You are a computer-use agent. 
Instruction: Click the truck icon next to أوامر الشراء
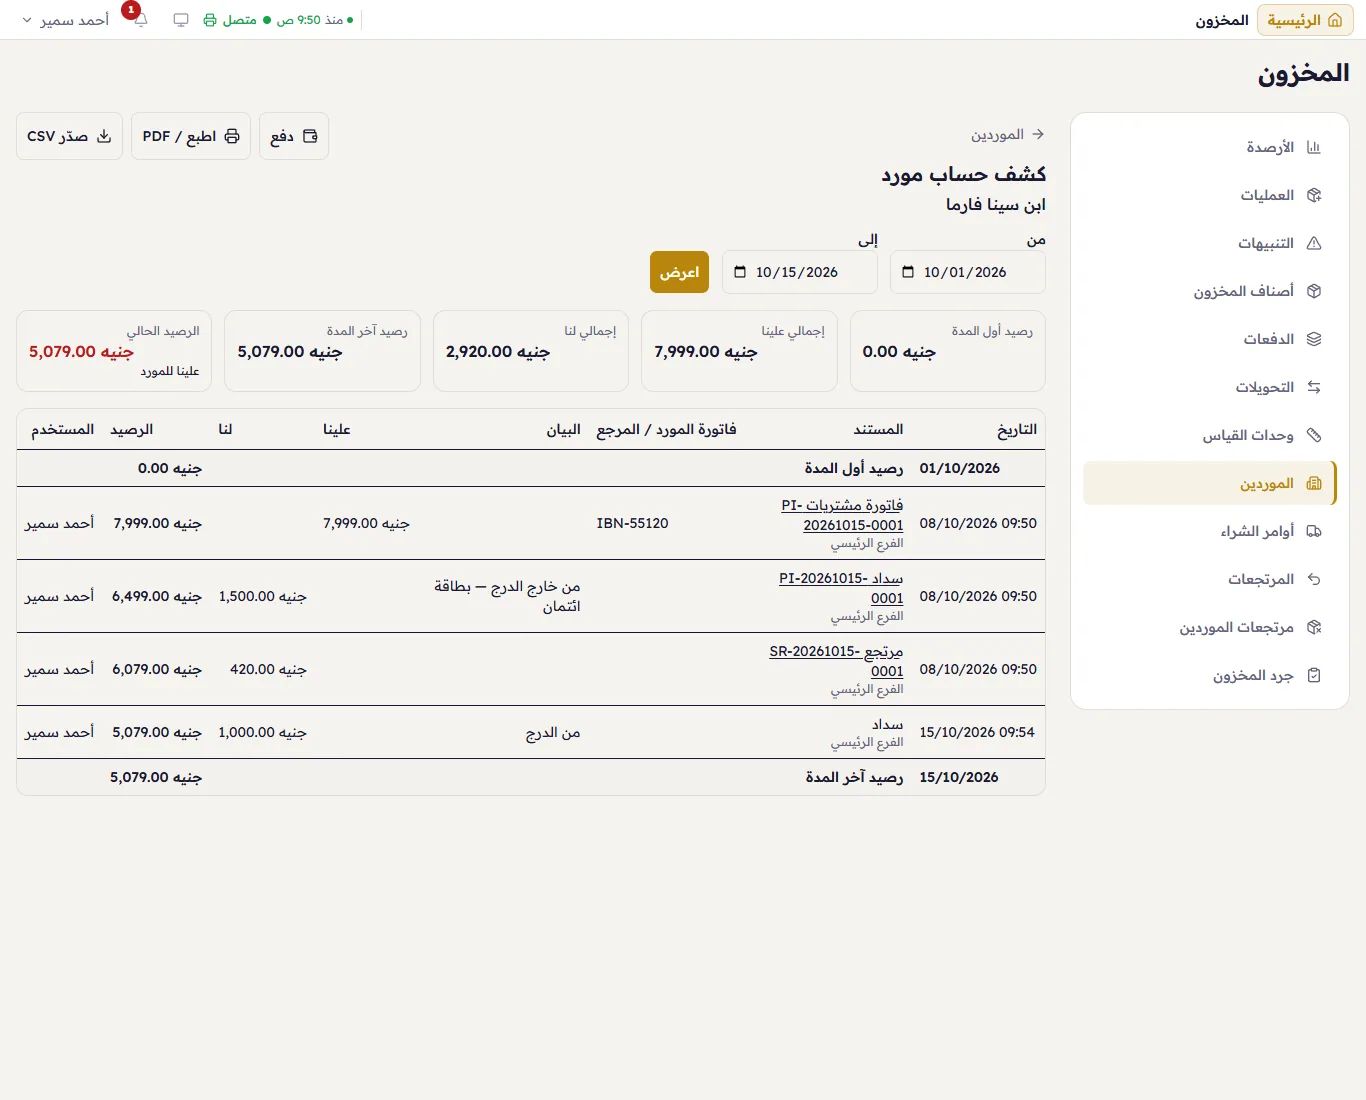click(1314, 531)
